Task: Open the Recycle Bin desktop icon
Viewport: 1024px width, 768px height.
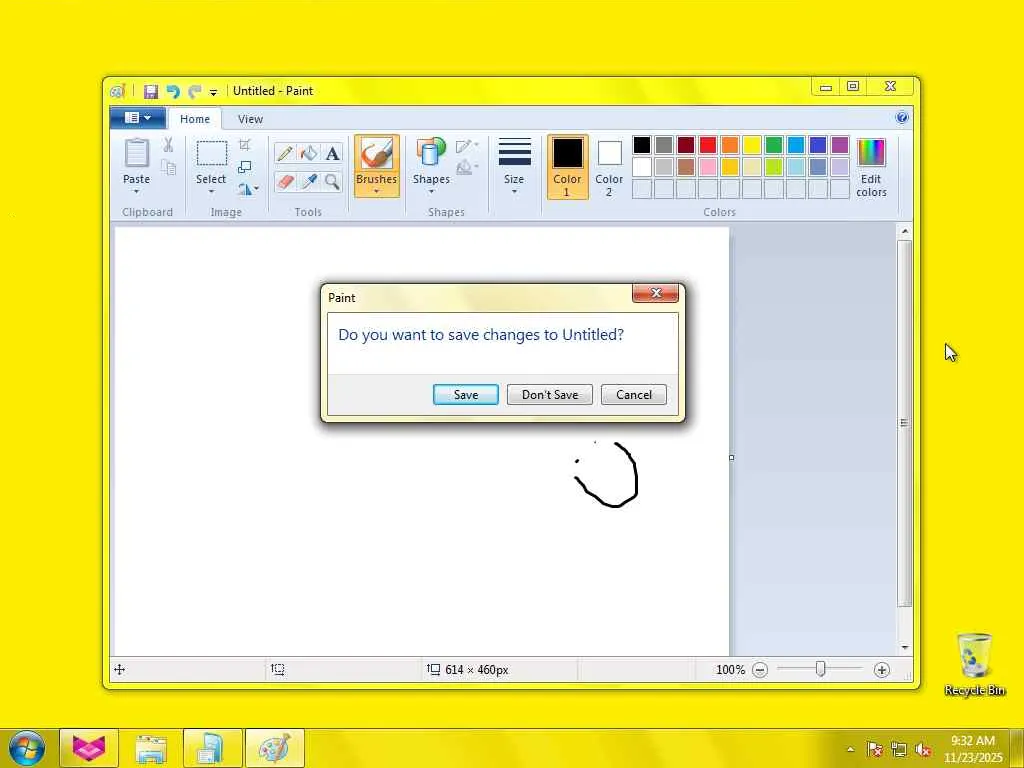Action: click(974, 664)
